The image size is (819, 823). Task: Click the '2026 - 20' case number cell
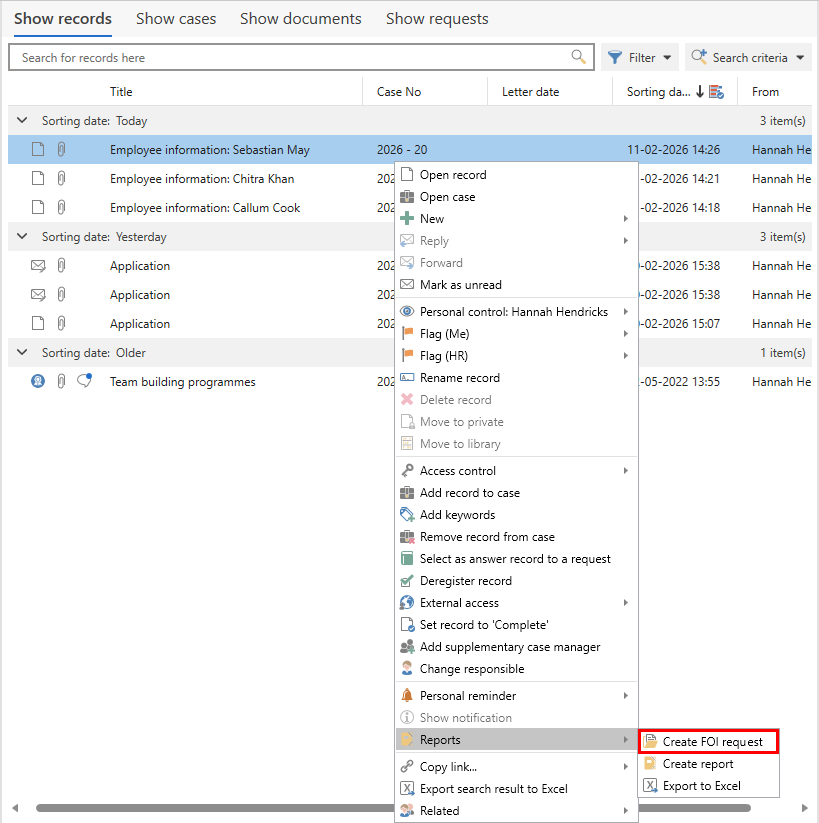(x=402, y=150)
